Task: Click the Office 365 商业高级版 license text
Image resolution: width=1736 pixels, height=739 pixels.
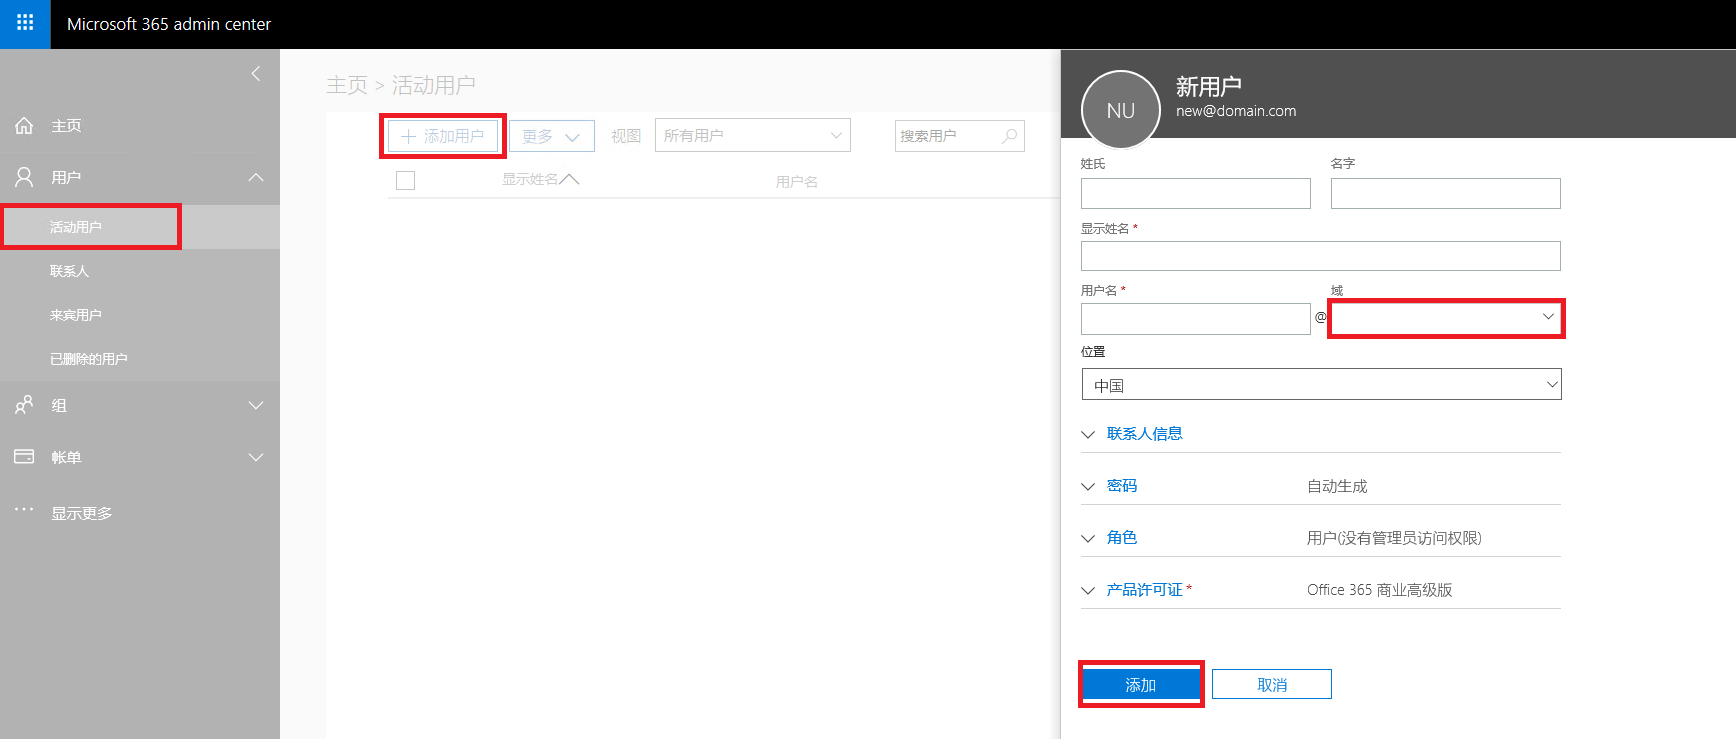Action: pos(1380,590)
